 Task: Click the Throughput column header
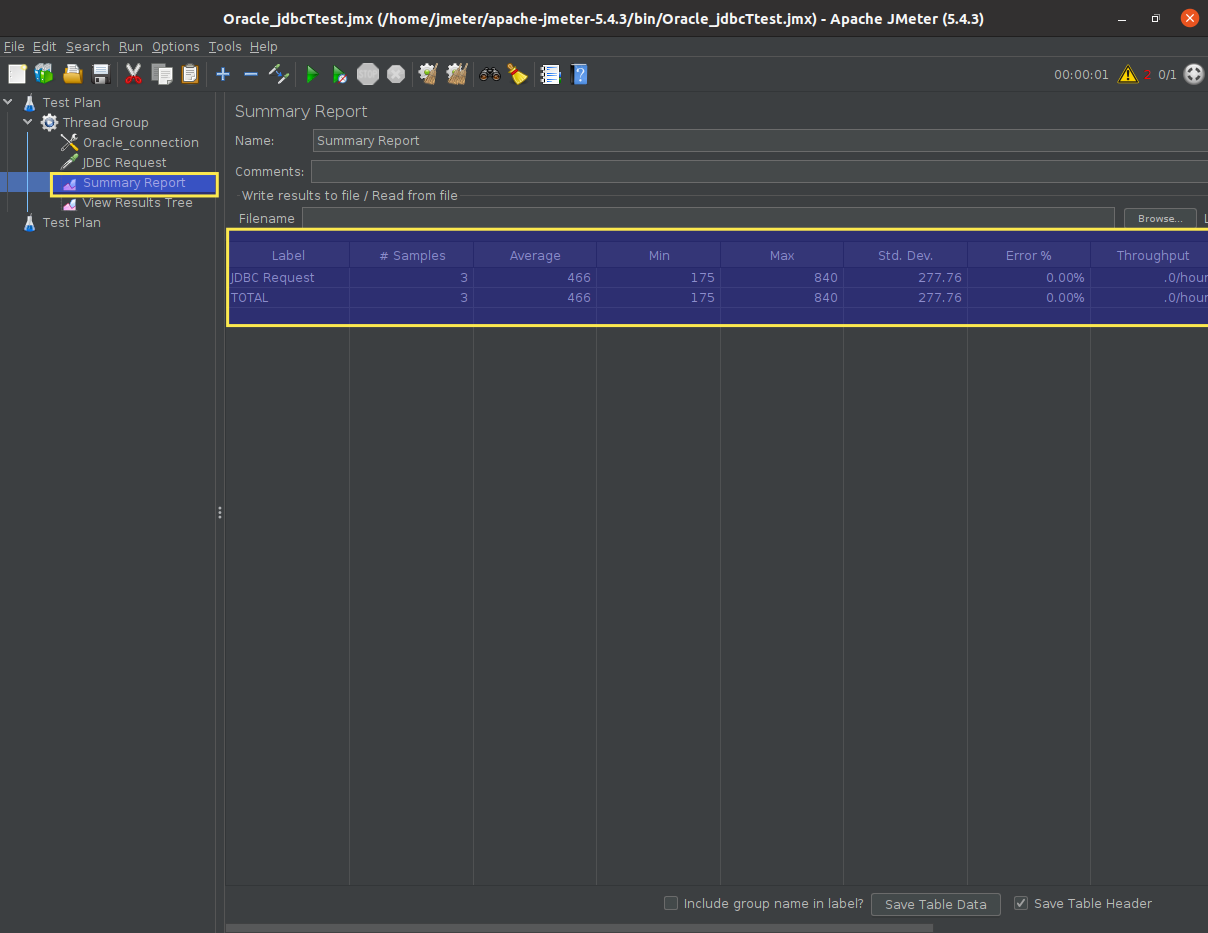coord(1150,255)
